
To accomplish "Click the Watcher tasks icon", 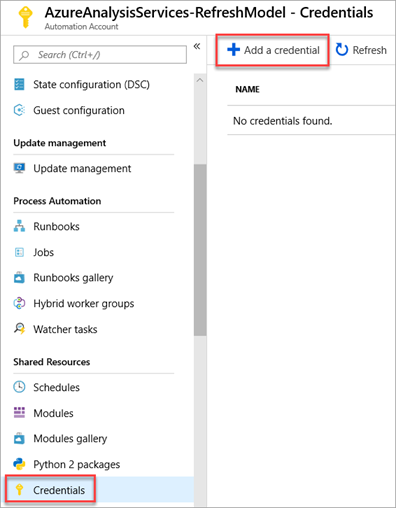I will [19, 329].
